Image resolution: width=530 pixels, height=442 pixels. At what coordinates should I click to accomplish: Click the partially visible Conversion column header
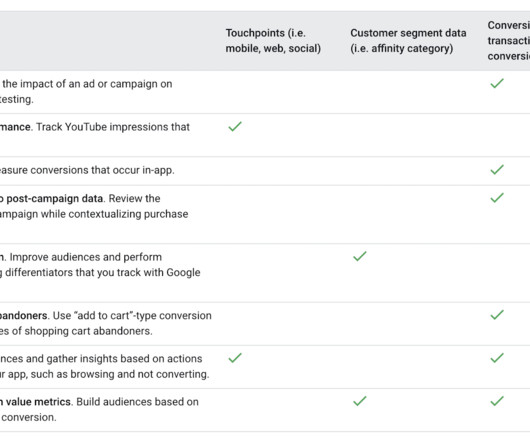click(509, 41)
